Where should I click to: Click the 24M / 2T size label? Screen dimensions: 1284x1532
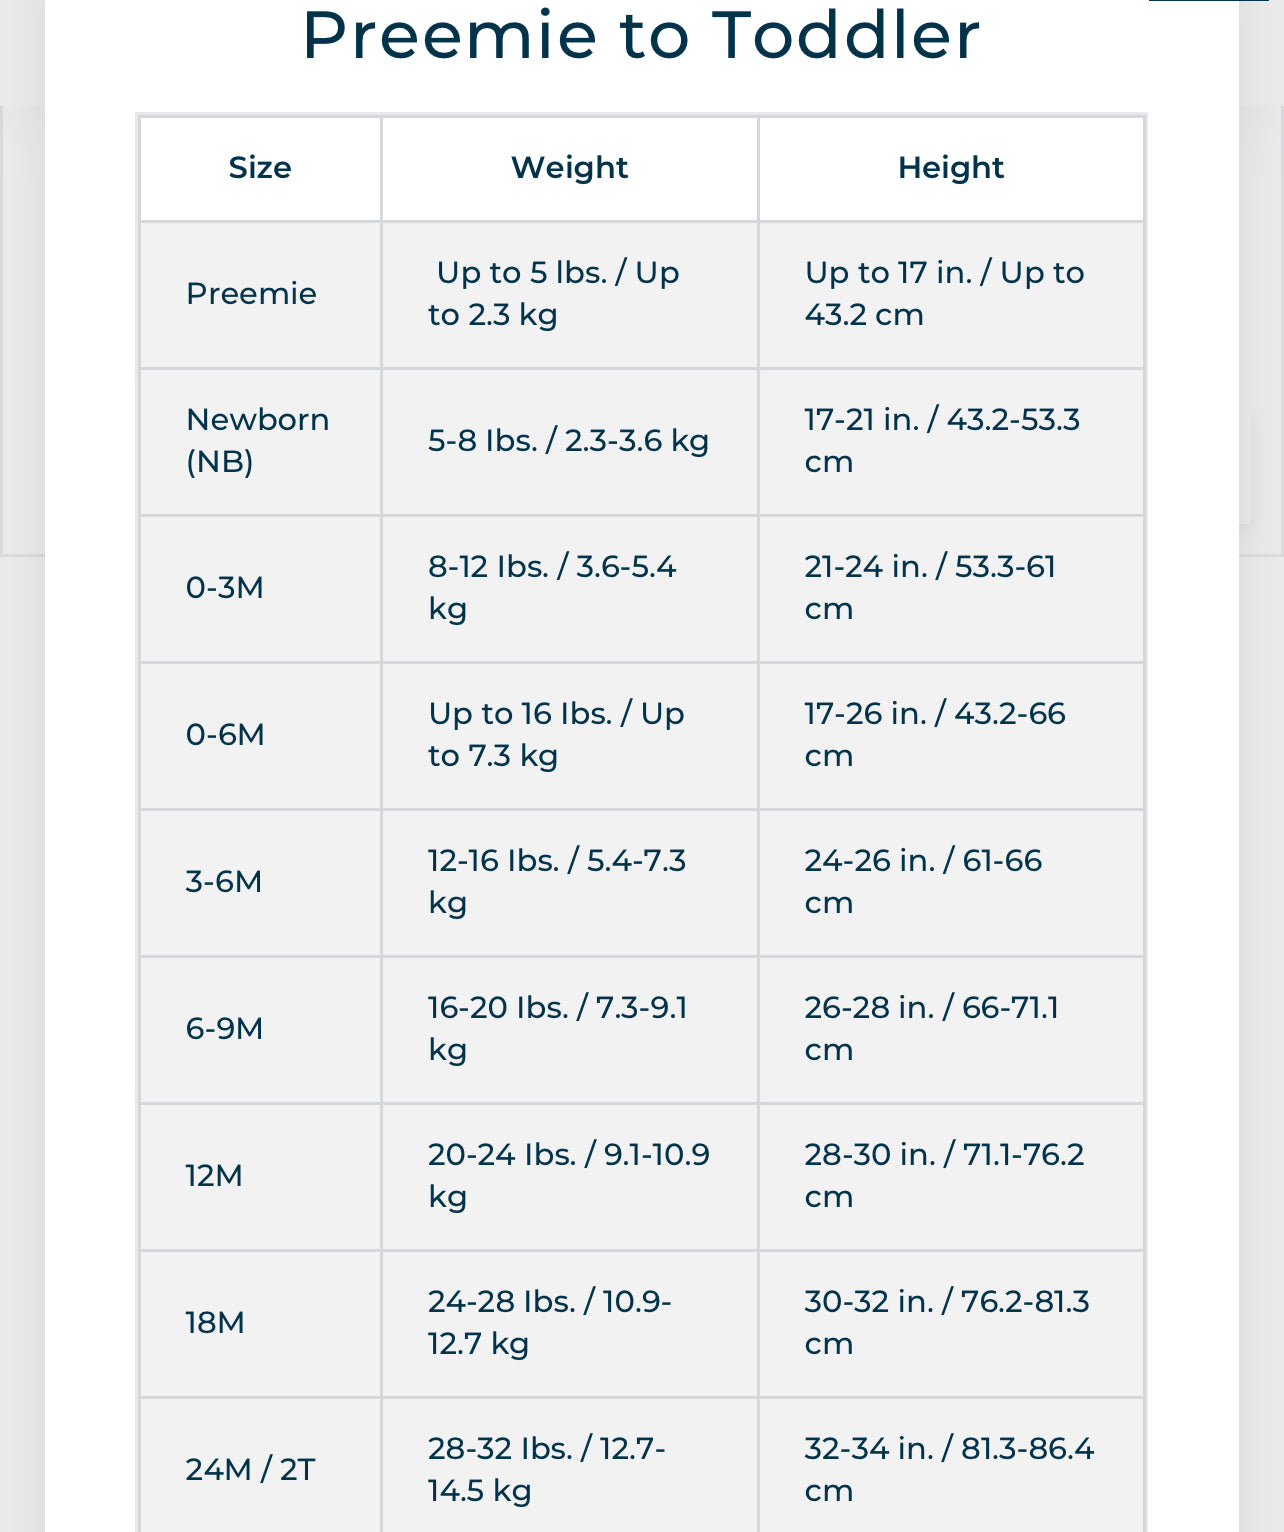250,1470
